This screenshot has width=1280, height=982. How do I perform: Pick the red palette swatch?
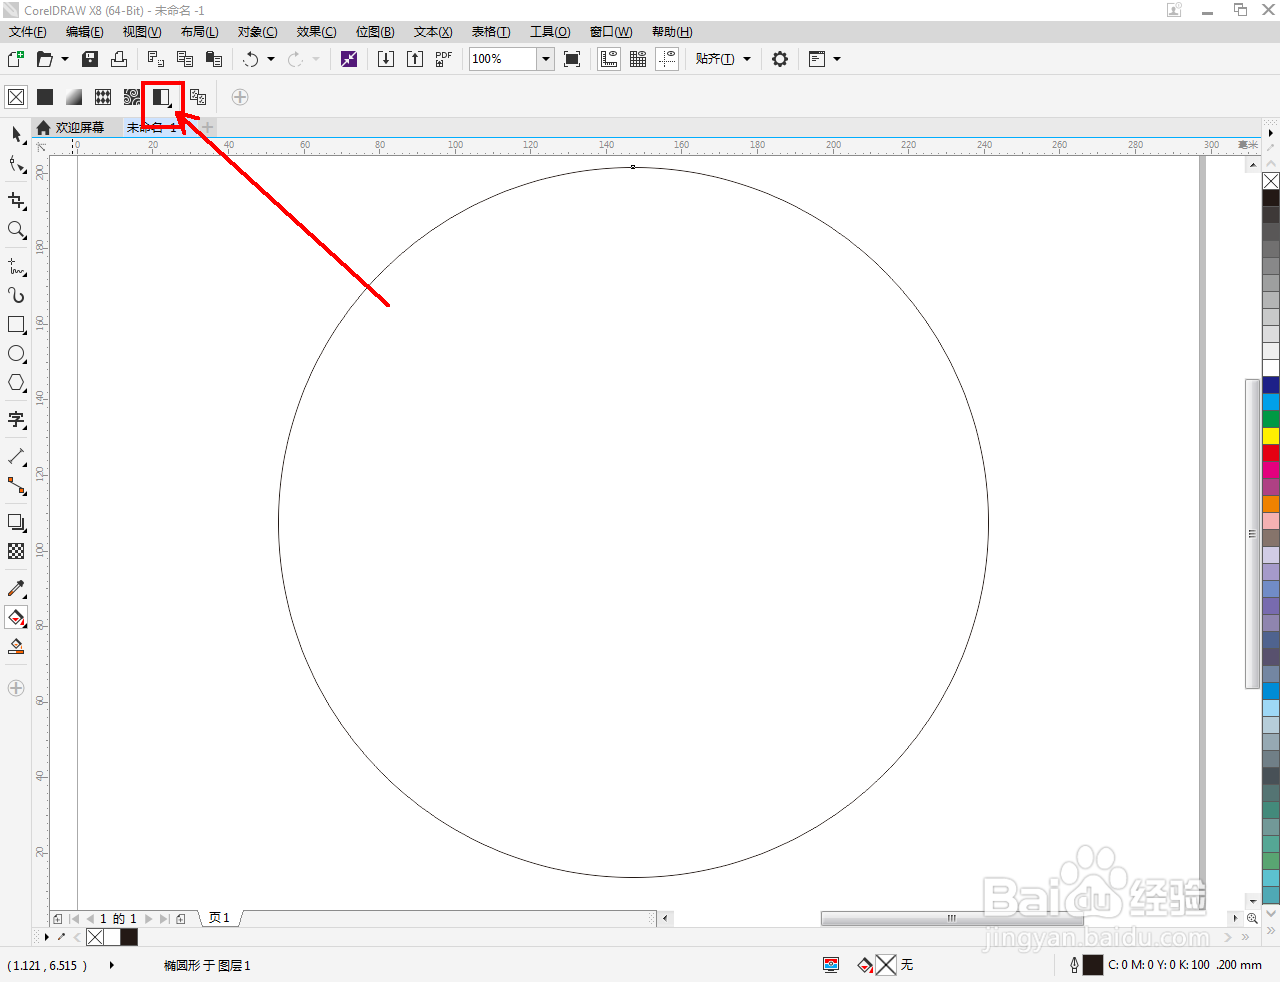point(1271,452)
